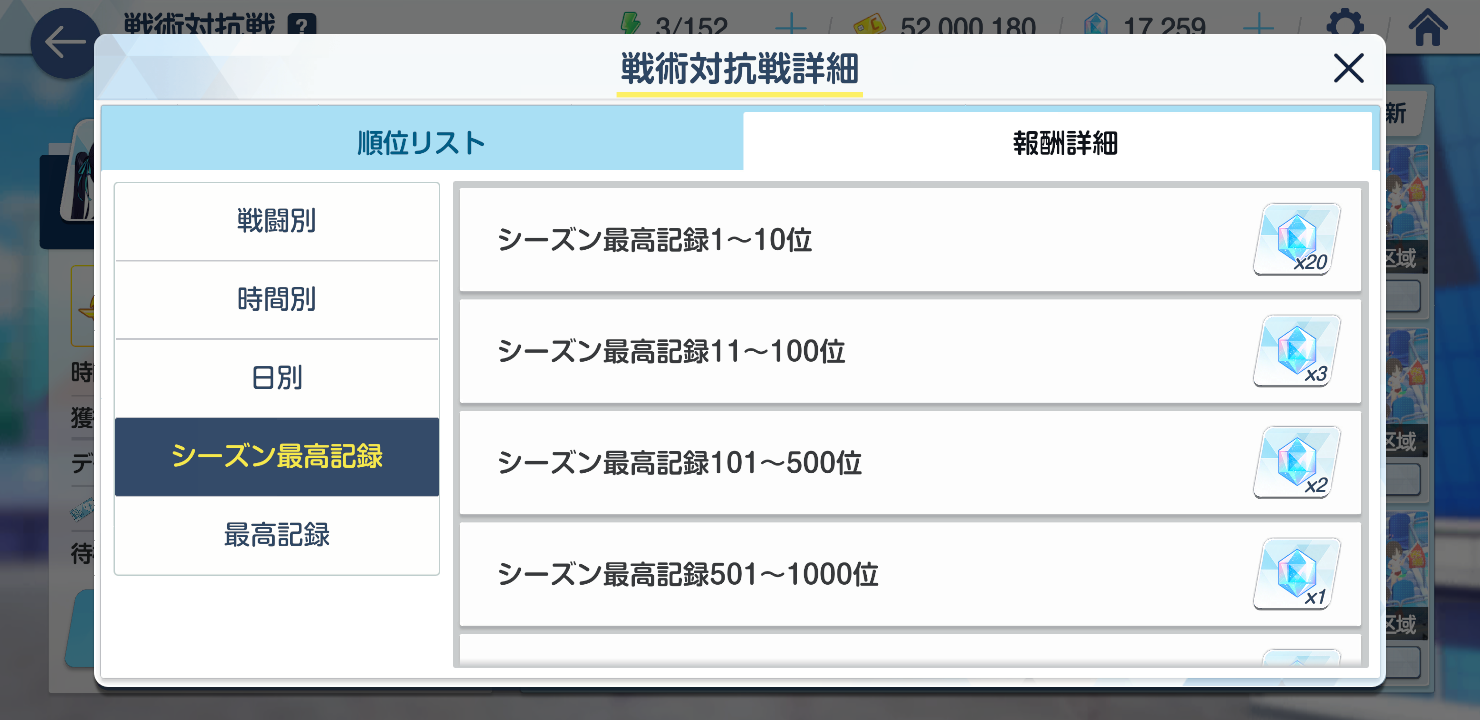Add AP with the plus icon

tap(791, 26)
